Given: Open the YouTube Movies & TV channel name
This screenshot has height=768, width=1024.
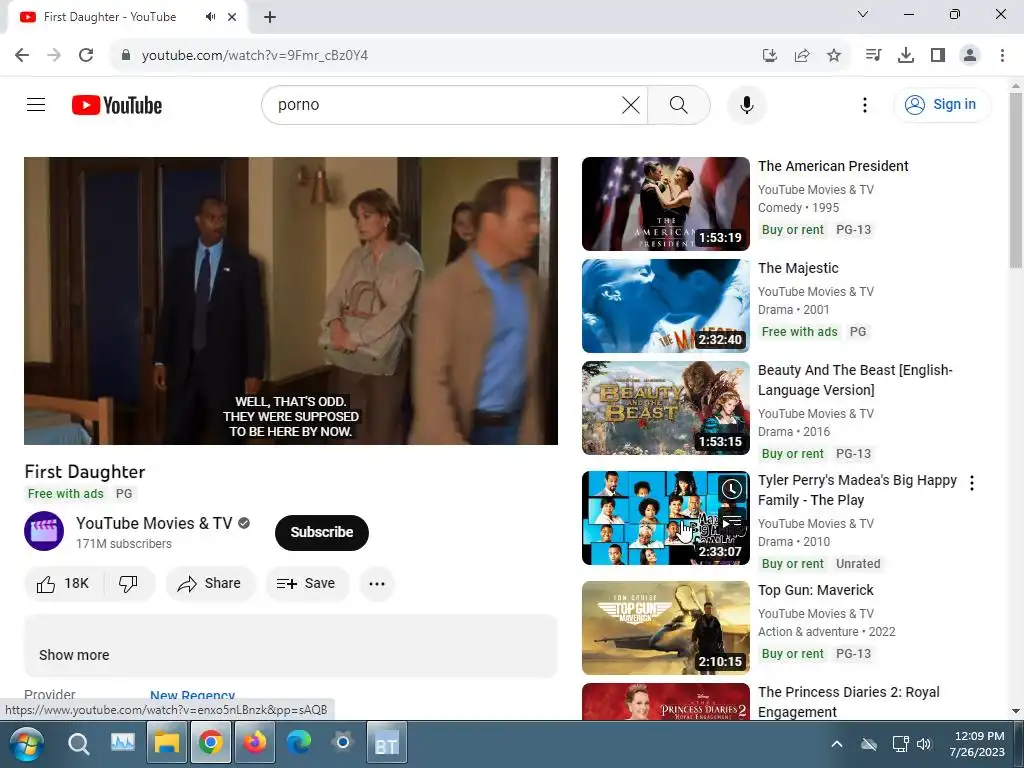Looking at the screenshot, I should point(154,523).
